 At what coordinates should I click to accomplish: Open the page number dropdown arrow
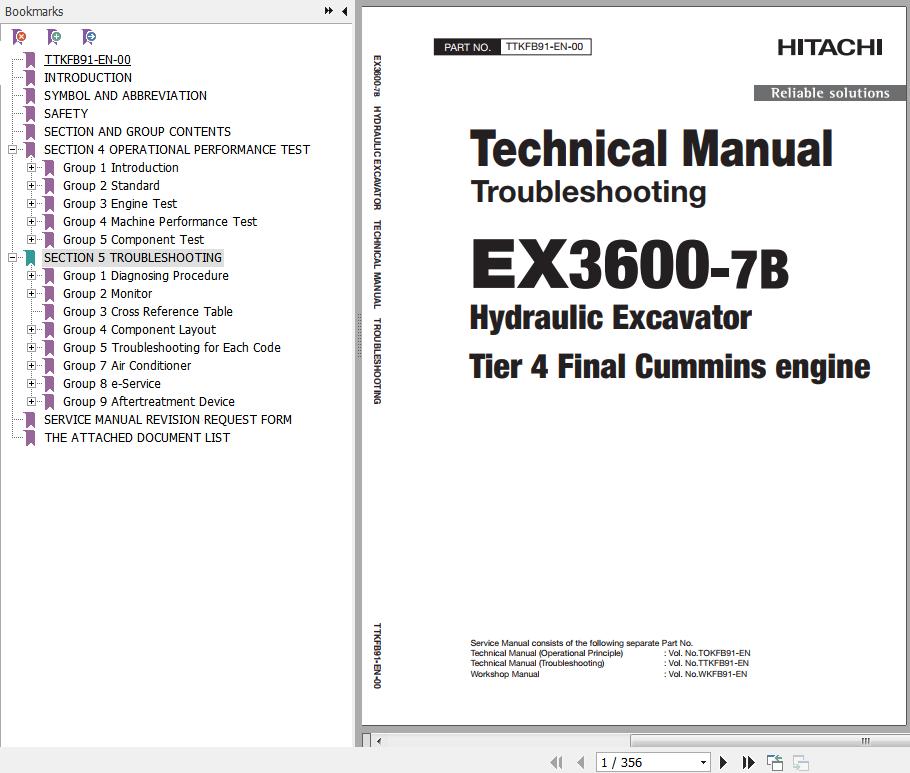coord(703,763)
